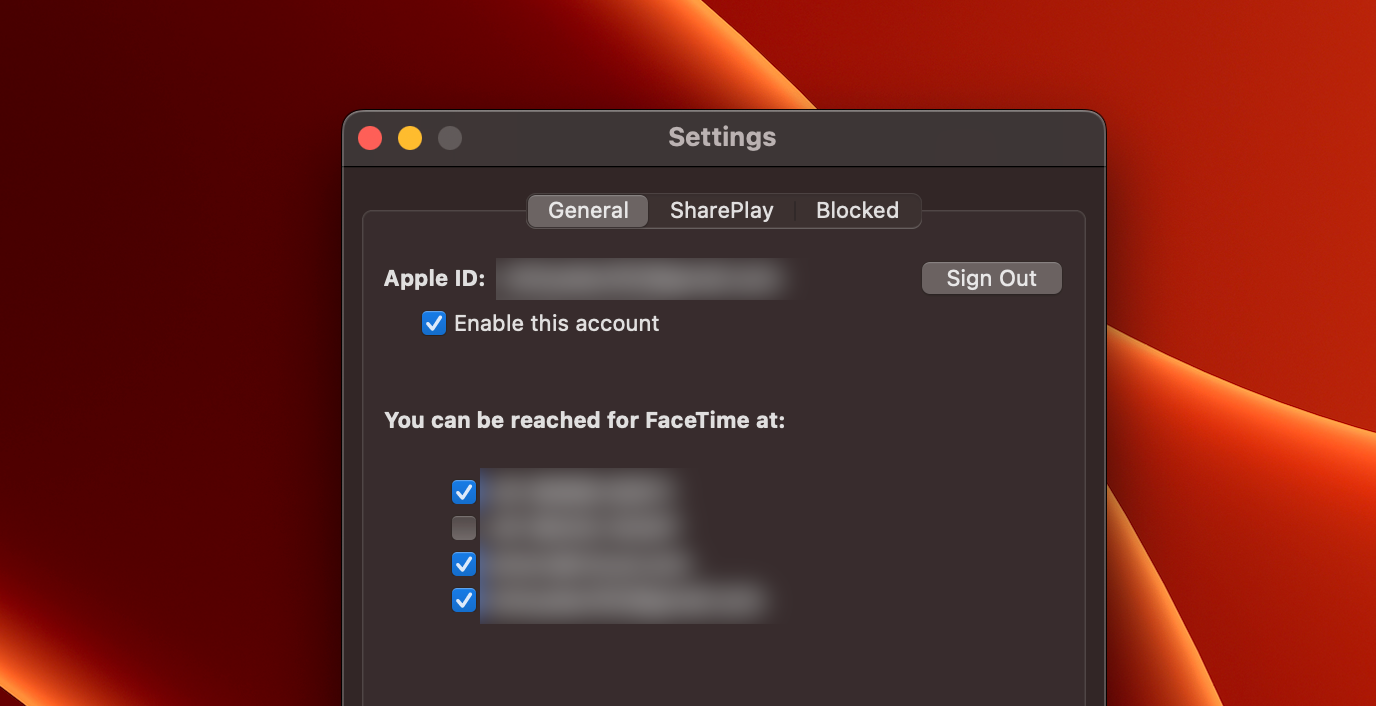The image size is (1376, 706).
Task: Uncheck the third reachable FaceTime address
Action: point(463,563)
